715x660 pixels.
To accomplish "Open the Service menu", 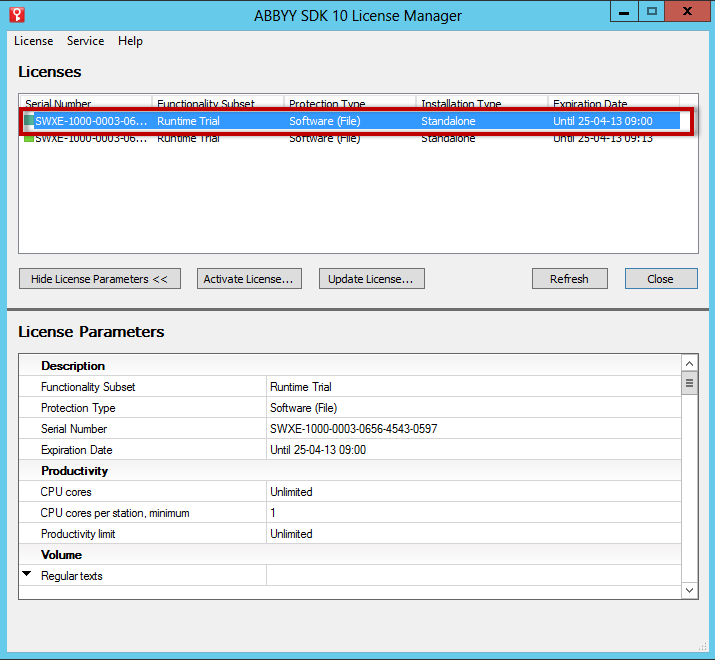I will (85, 41).
